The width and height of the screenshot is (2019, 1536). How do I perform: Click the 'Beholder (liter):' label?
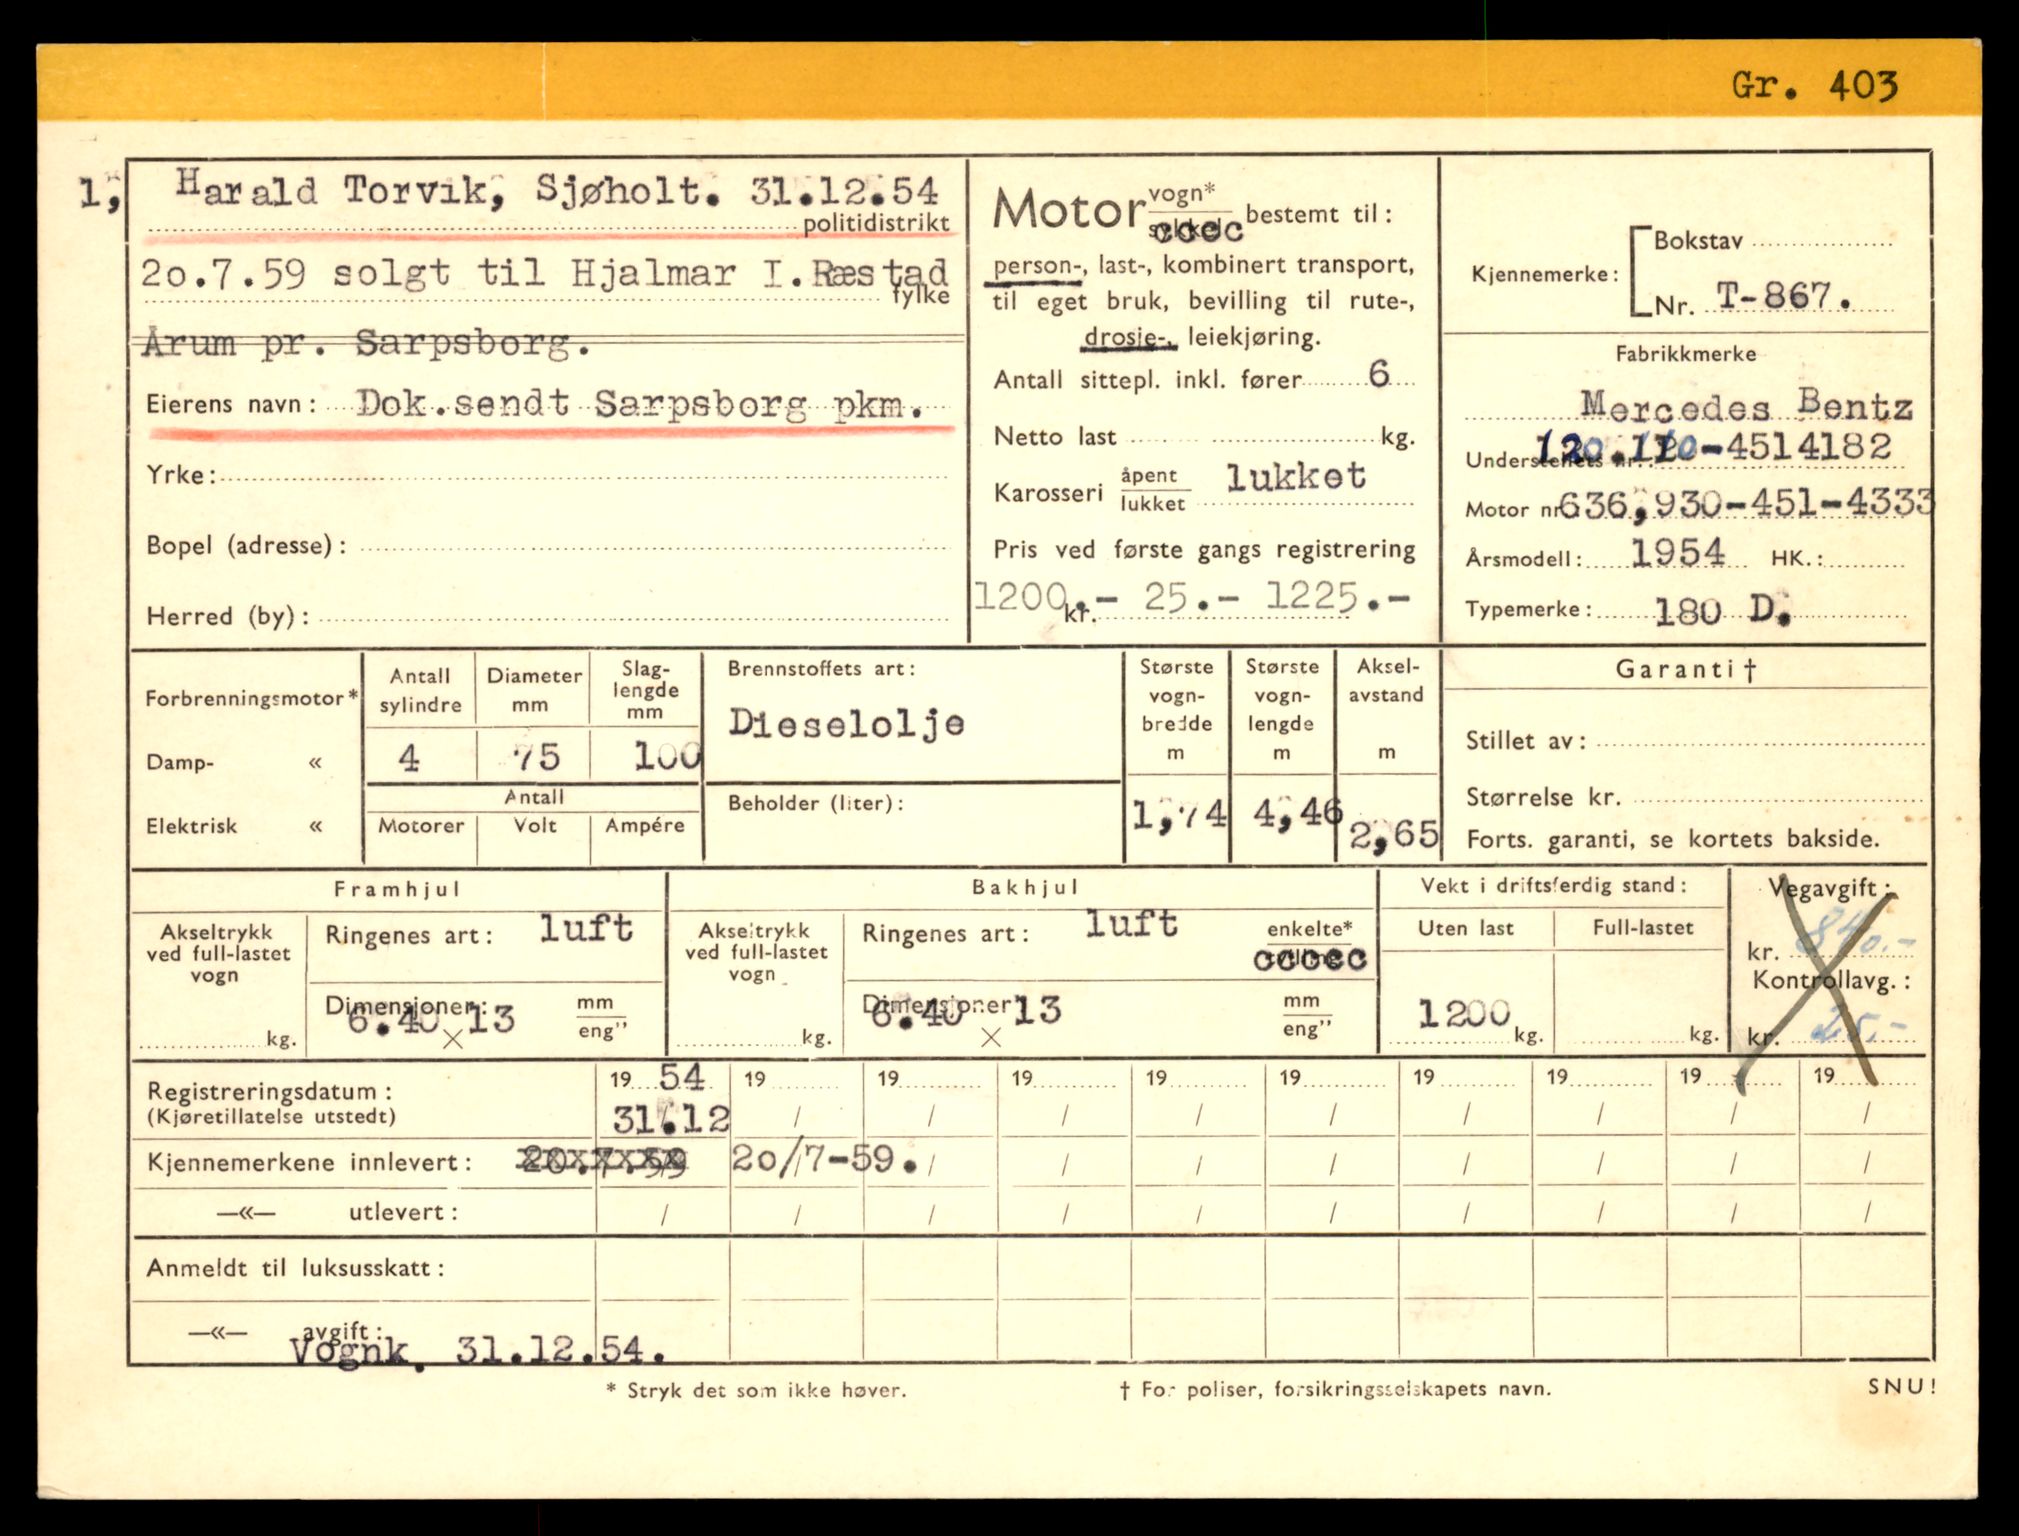click(816, 803)
